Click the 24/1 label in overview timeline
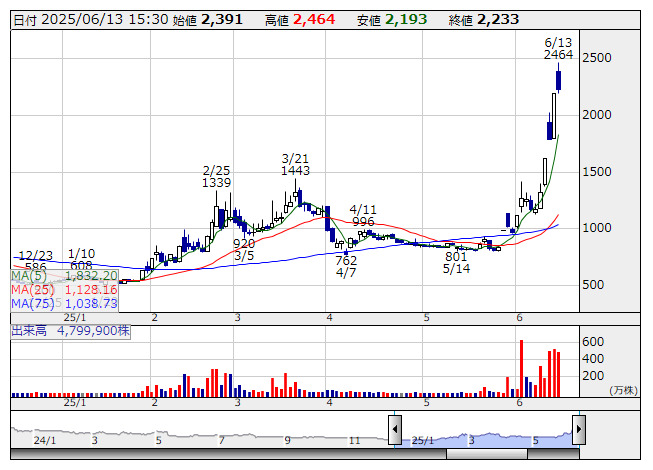 pyautogui.click(x=45, y=440)
